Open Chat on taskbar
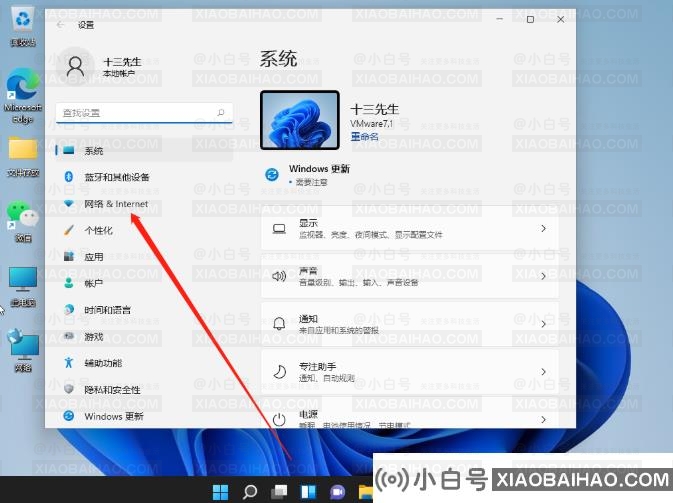673x503 pixels. point(337,492)
